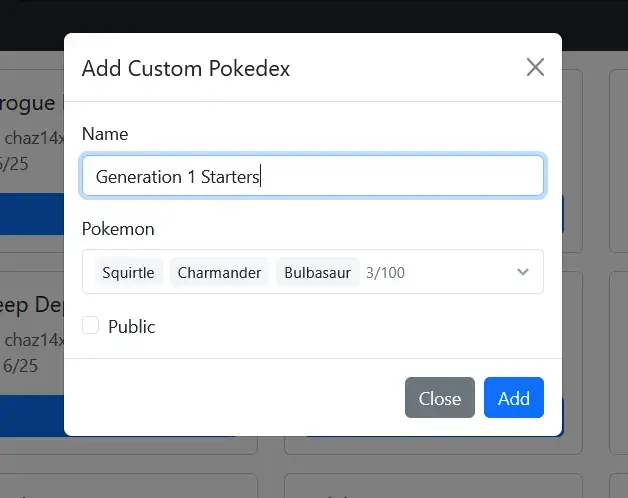
Task: Click the blue bar on the lower-left background card
Action: 32,415
